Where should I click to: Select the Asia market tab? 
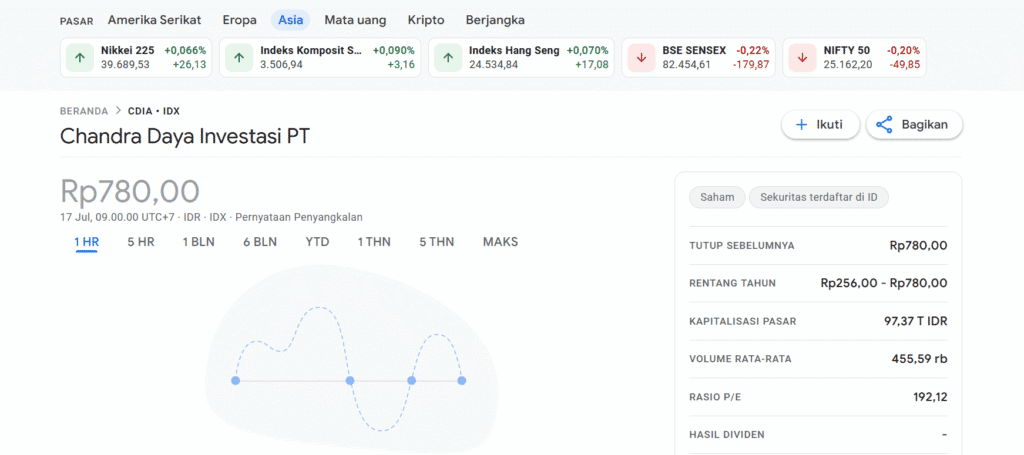coord(291,20)
